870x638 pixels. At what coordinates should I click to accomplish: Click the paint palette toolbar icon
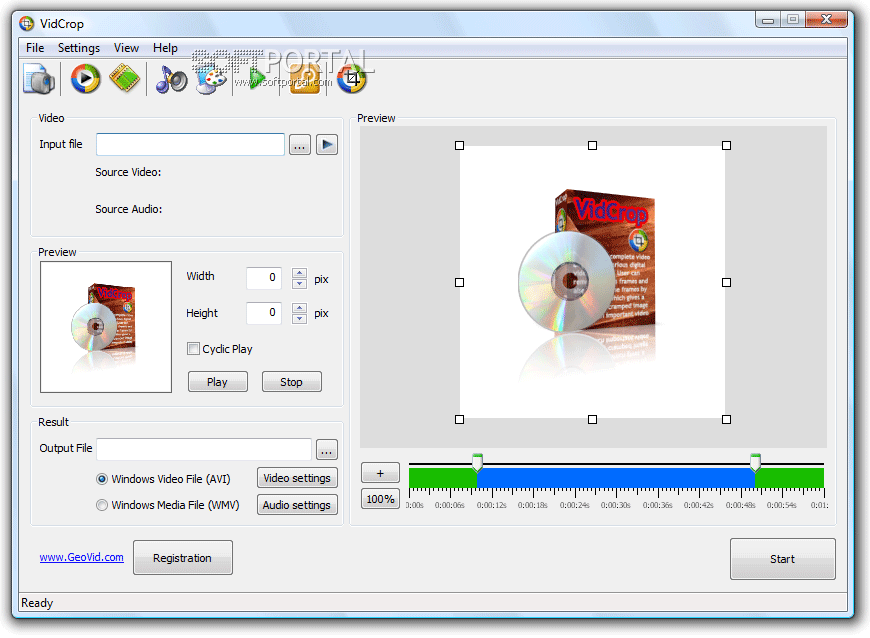click(x=211, y=79)
